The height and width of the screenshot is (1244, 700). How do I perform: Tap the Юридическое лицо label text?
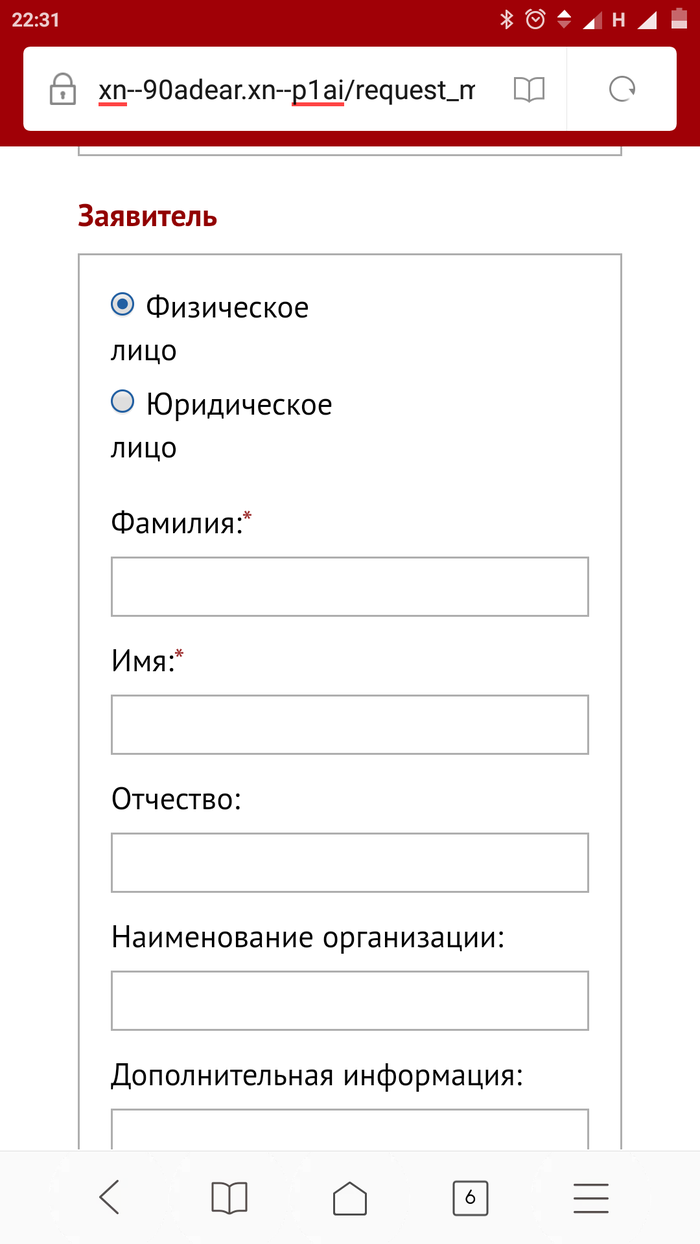(221, 426)
